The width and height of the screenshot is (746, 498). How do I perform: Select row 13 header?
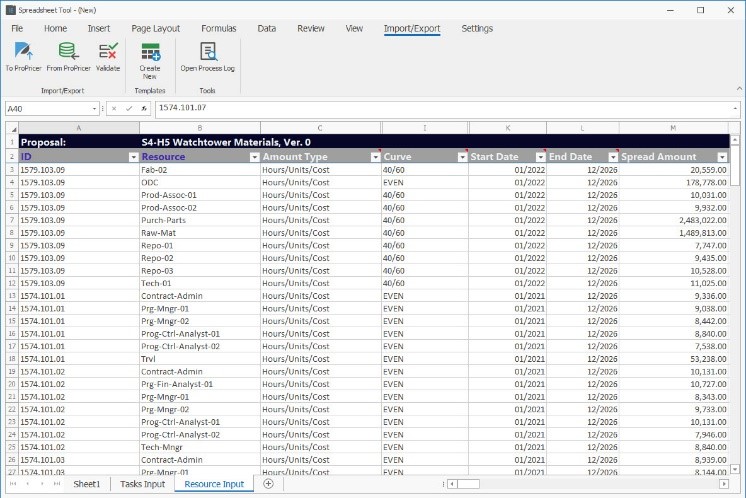(x=12, y=296)
